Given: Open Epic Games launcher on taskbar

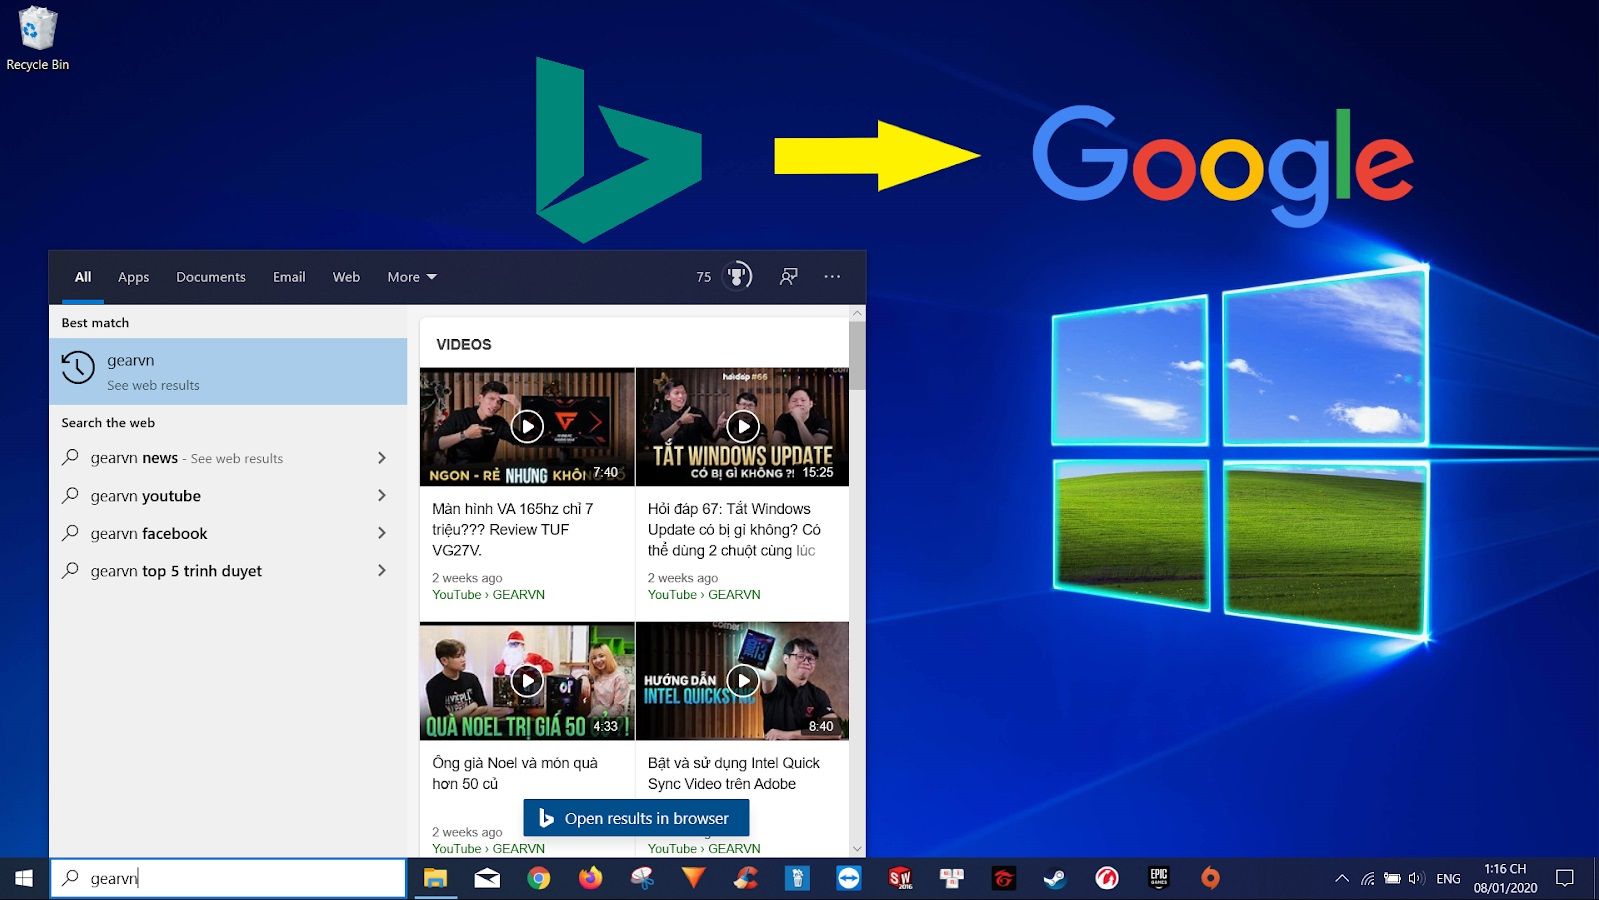Looking at the screenshot, I should click(1159, 878).
